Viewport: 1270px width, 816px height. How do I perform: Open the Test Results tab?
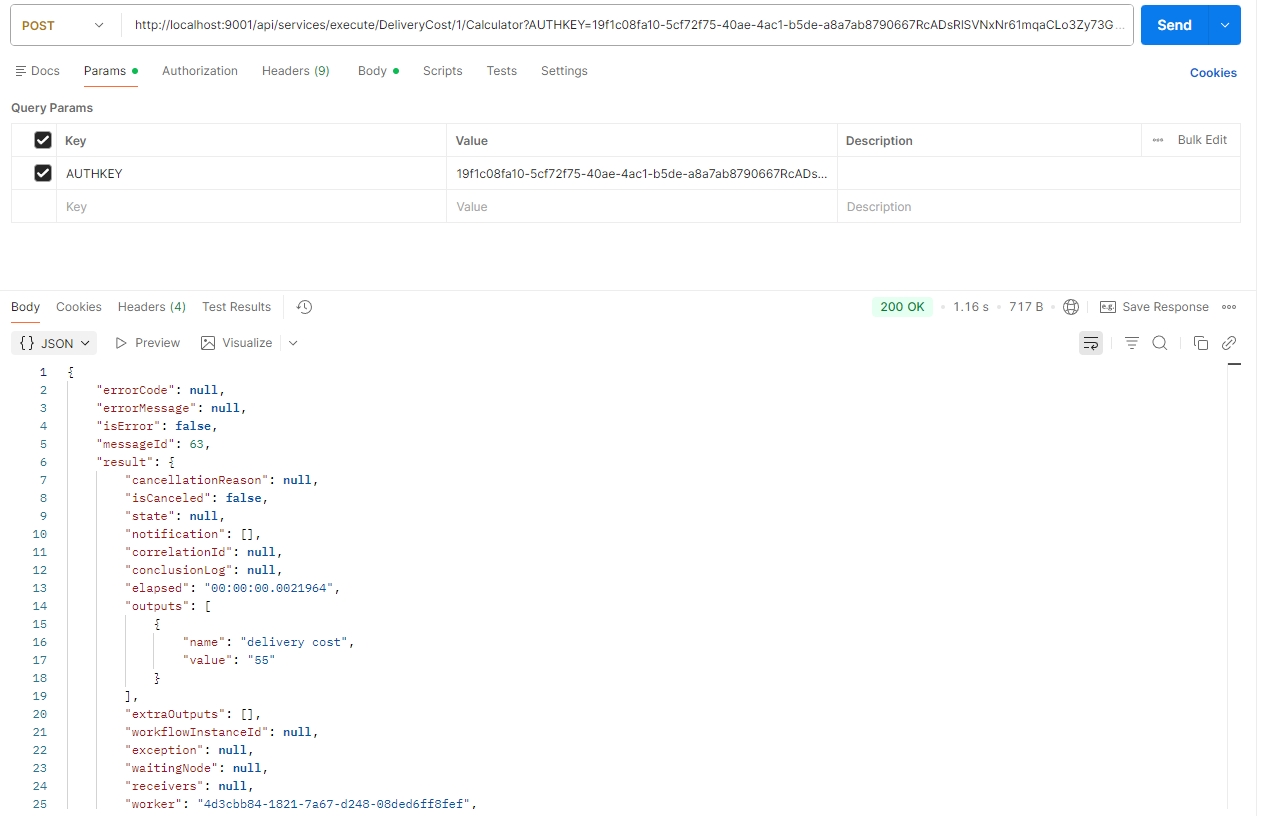[x=236, y=307]
